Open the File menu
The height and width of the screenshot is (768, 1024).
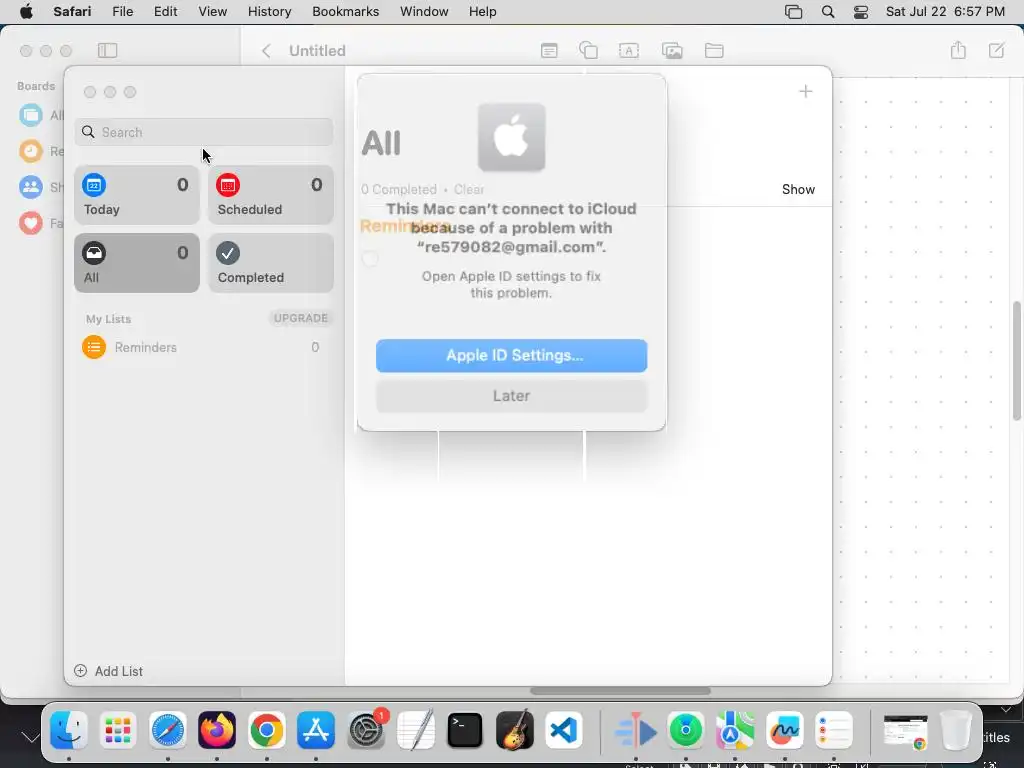(x=123, y=11)
